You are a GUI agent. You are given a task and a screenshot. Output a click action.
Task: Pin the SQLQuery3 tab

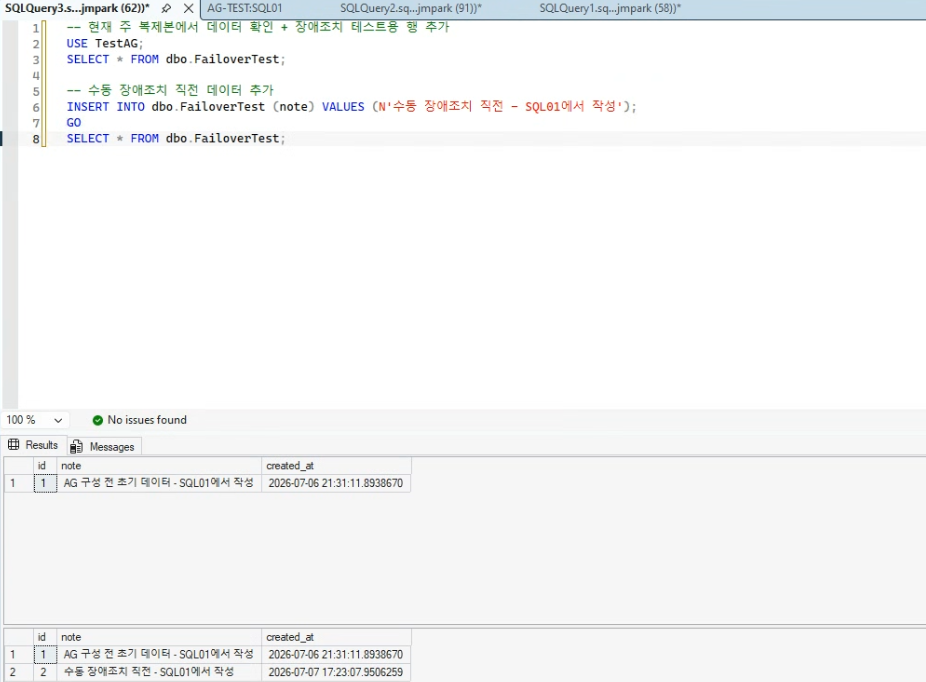point(167,8)
